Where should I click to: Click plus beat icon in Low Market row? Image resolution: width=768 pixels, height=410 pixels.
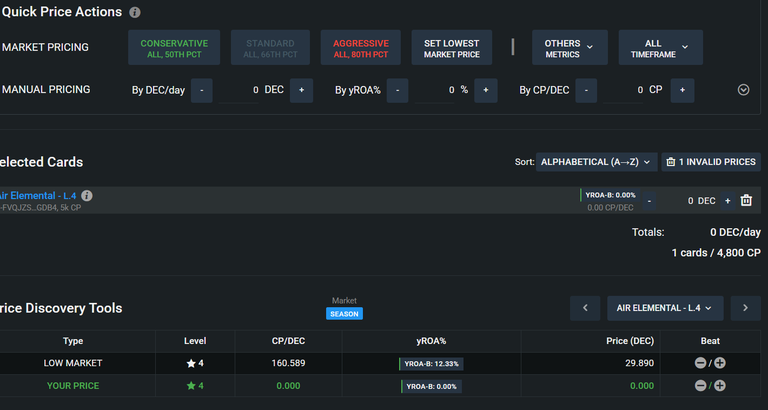(x=720, y=363)
